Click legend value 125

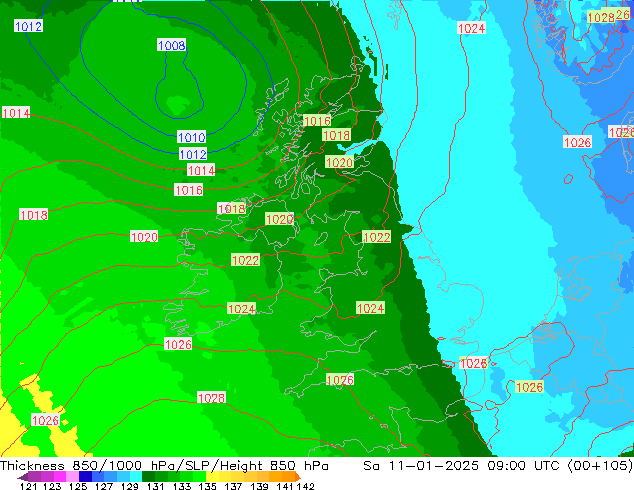(x=78, y=486)
